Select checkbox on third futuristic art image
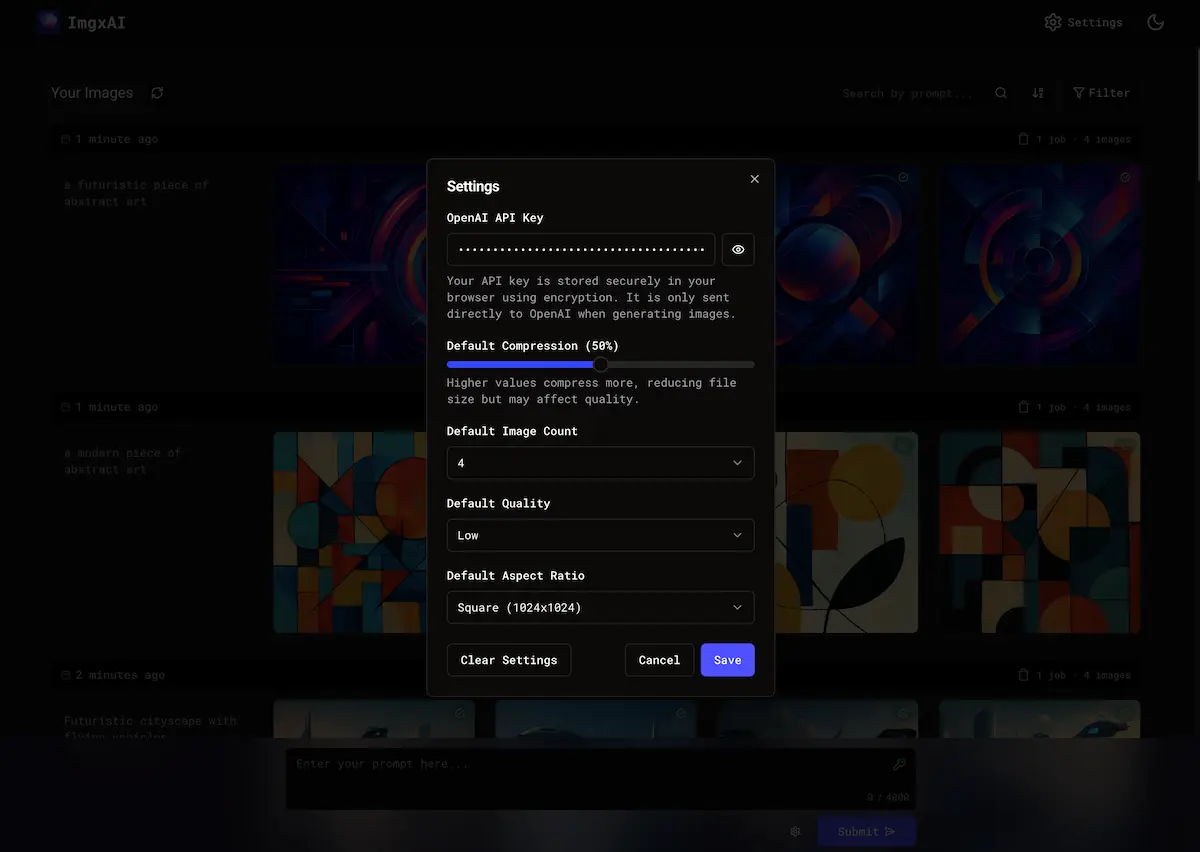 tap(903, 177)
